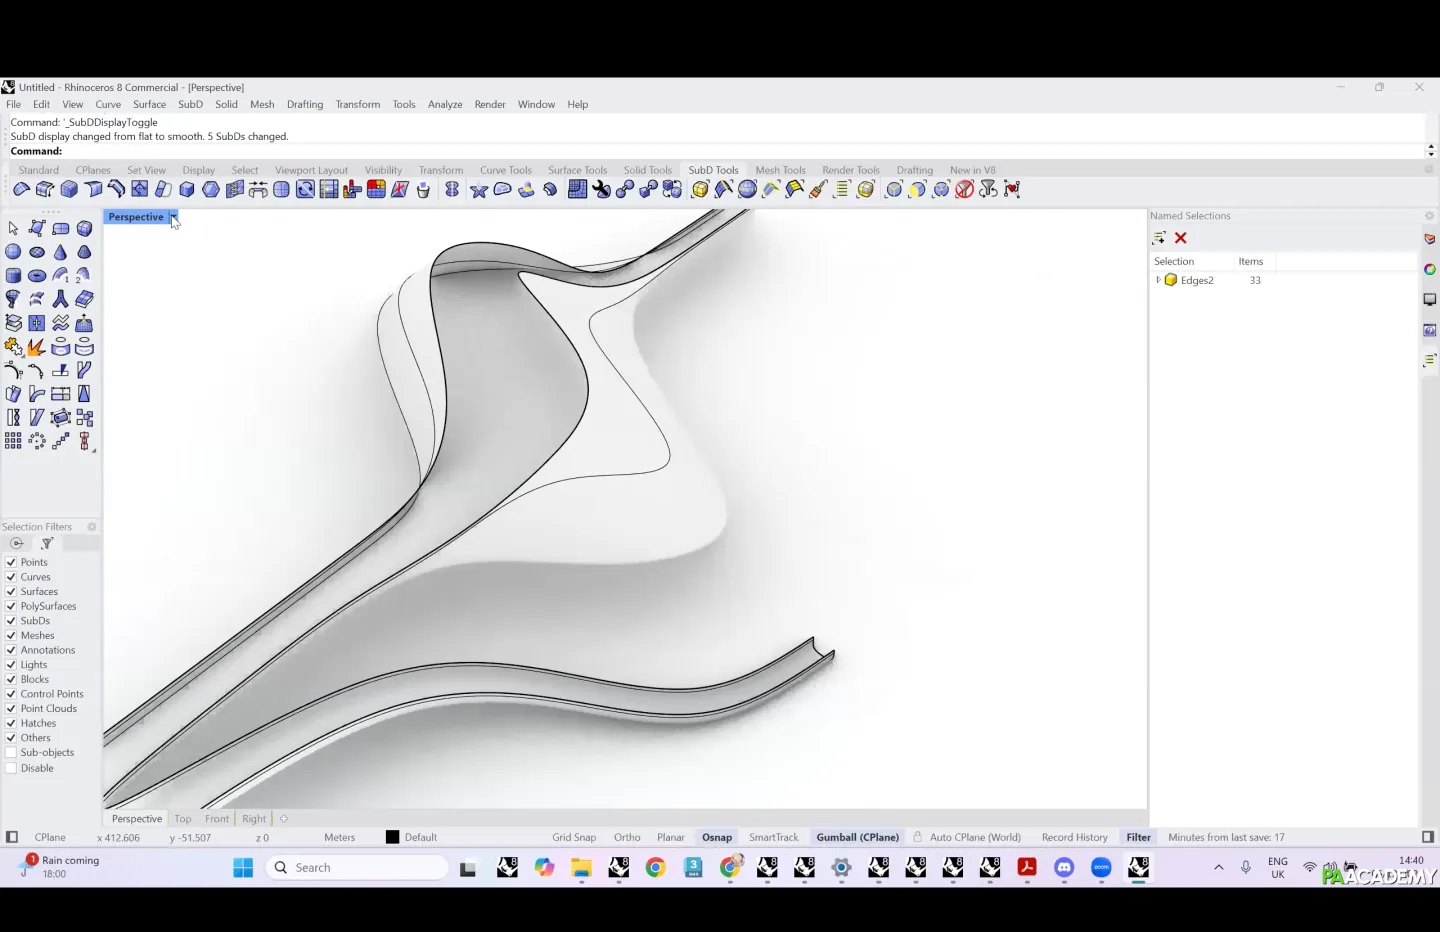Select the SubD sphere tool

coord(13,252)
